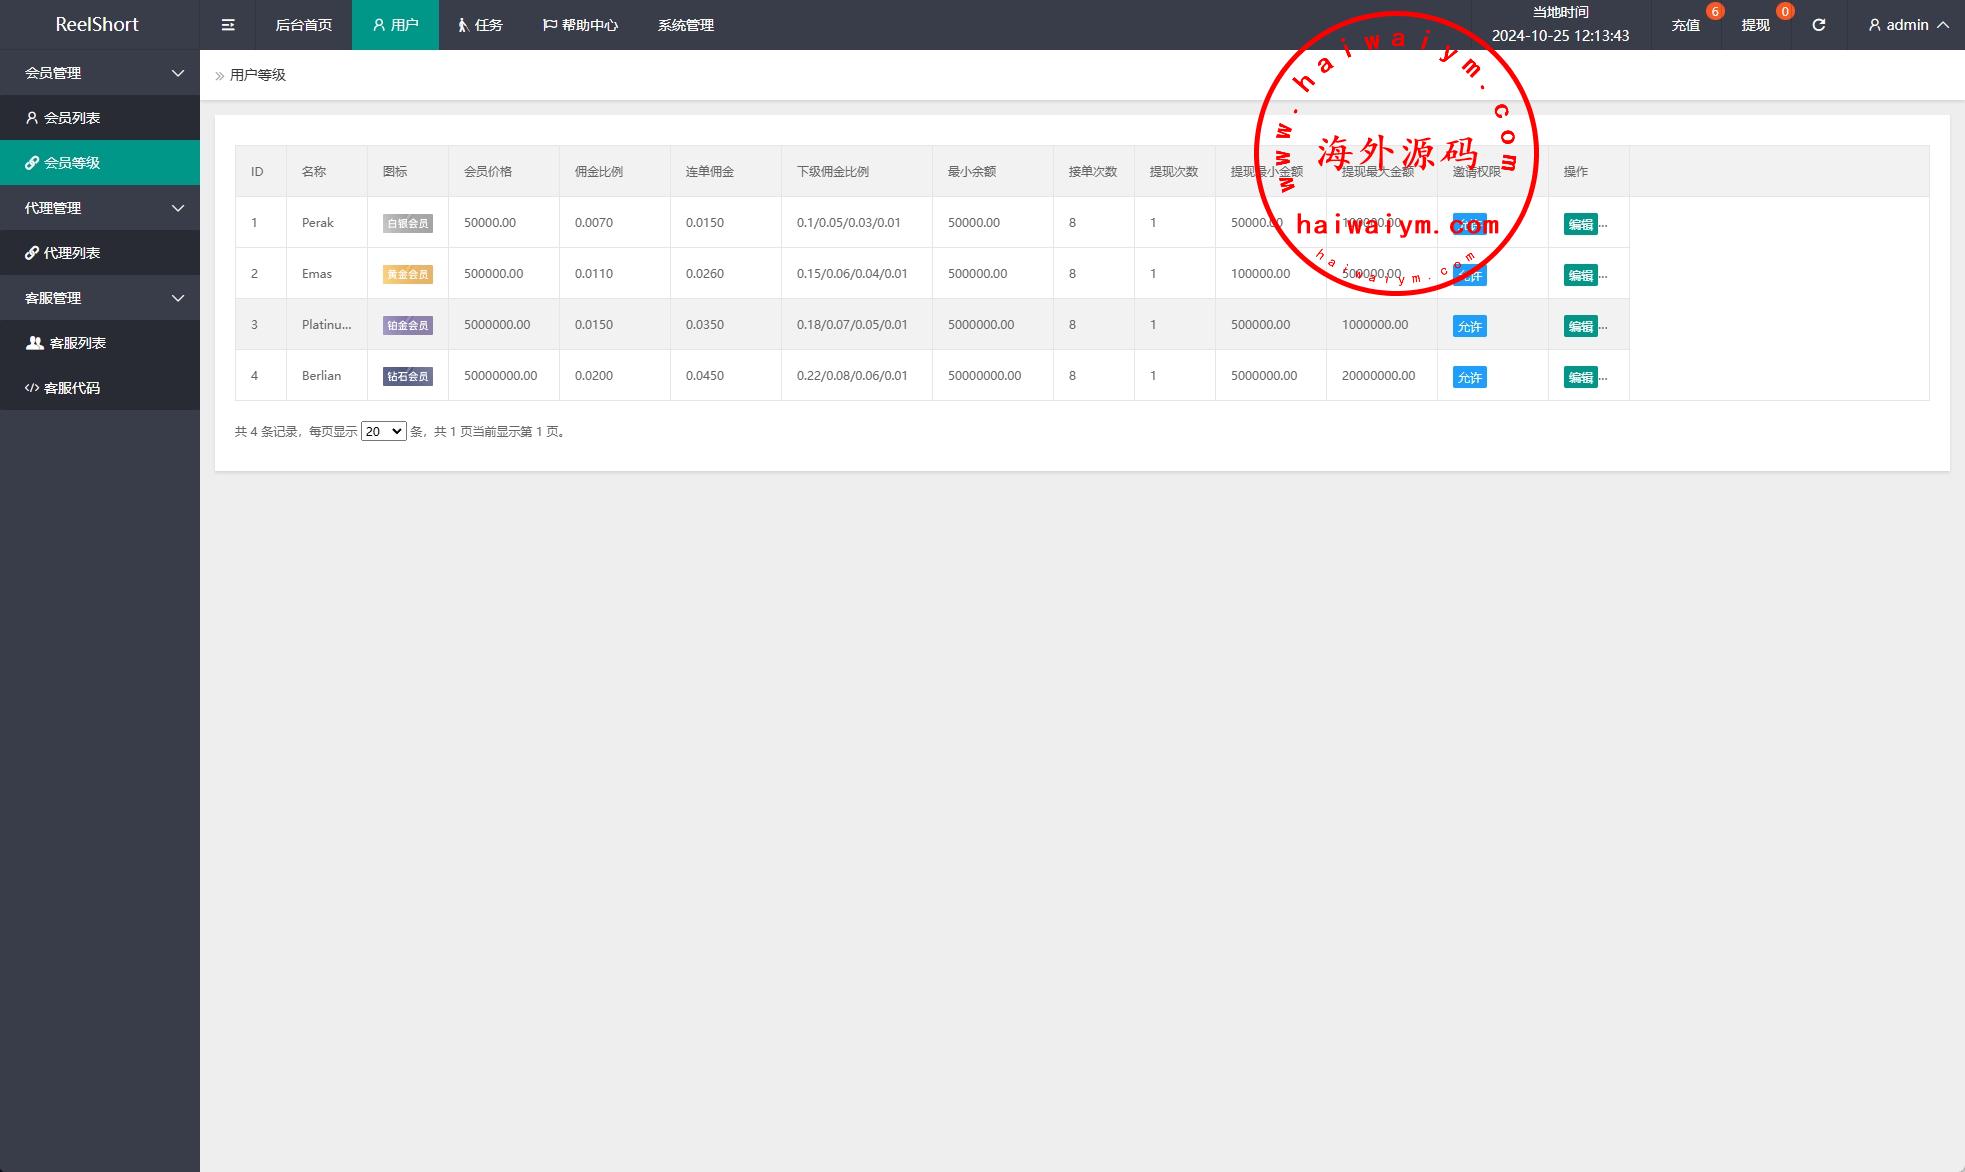Image resolution: width=1965 pixels, height=1172 pixels.
Task: Click the 白银会员 icon badge for Perak
Action: click(x=407, y=224)
